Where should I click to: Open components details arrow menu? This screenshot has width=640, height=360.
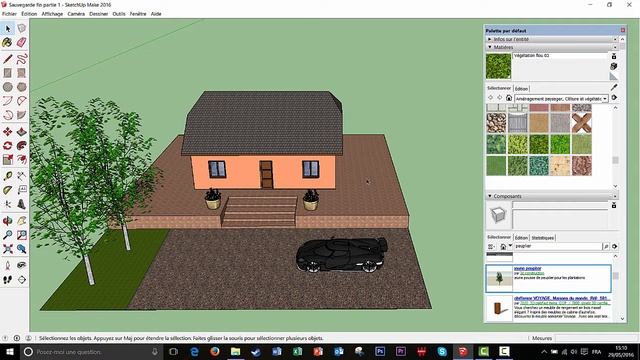tap(614, 247)
